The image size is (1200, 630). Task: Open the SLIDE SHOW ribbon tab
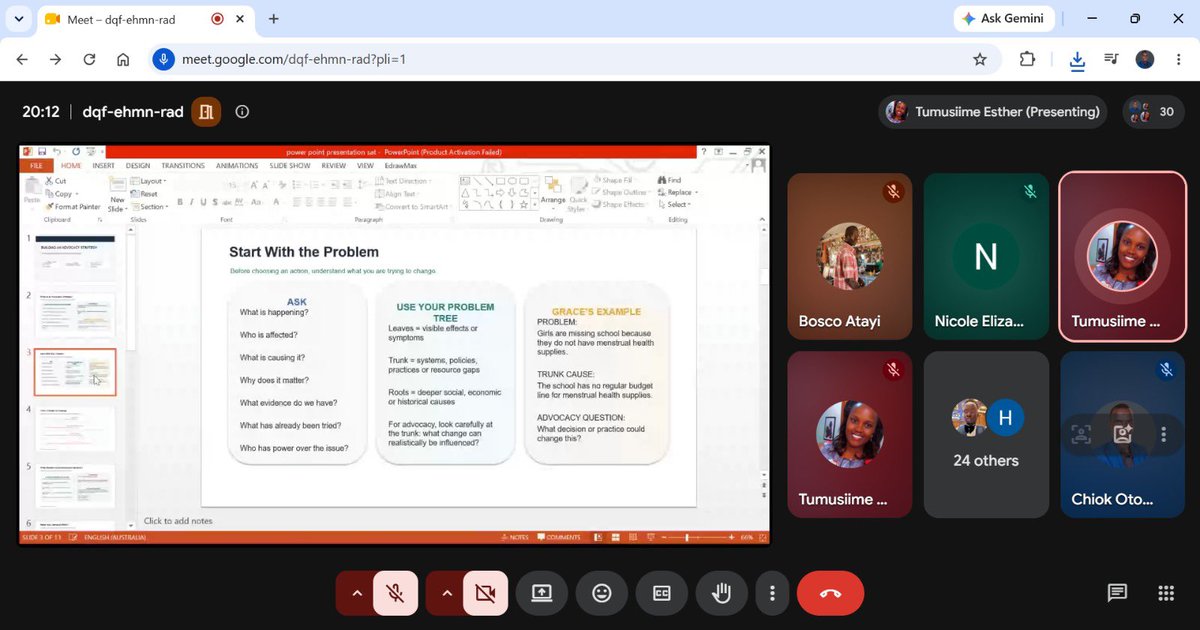290,166
